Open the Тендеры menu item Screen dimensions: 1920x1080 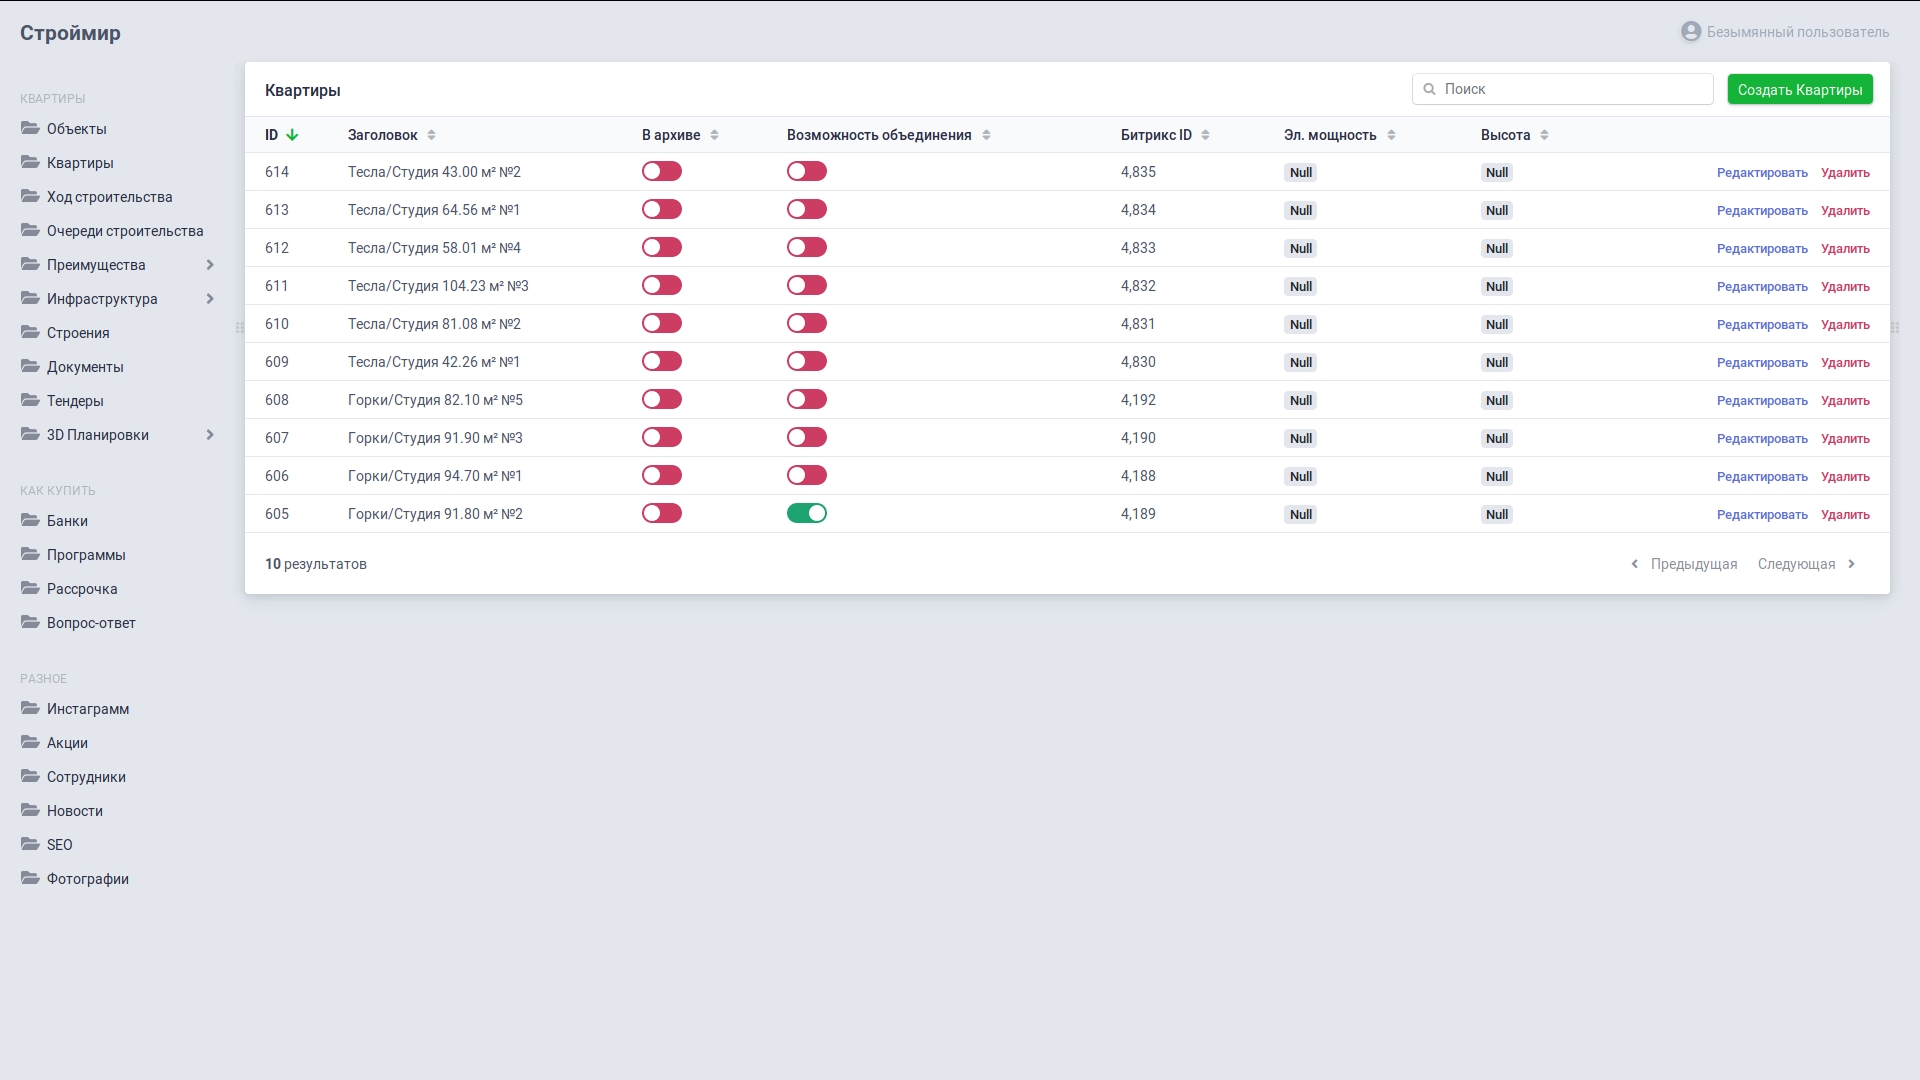(x=75, y=401)
